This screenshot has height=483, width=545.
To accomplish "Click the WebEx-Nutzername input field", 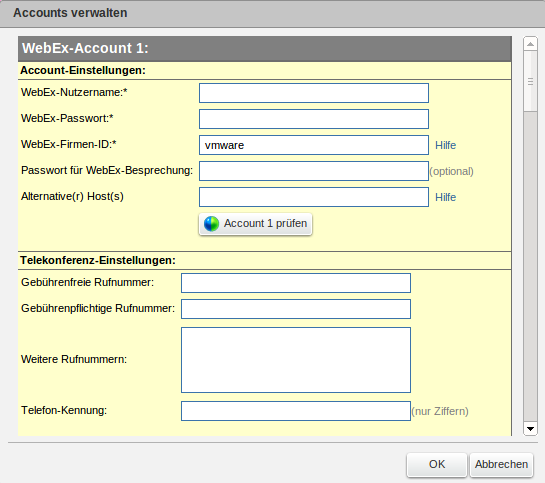I will [314, 93].
